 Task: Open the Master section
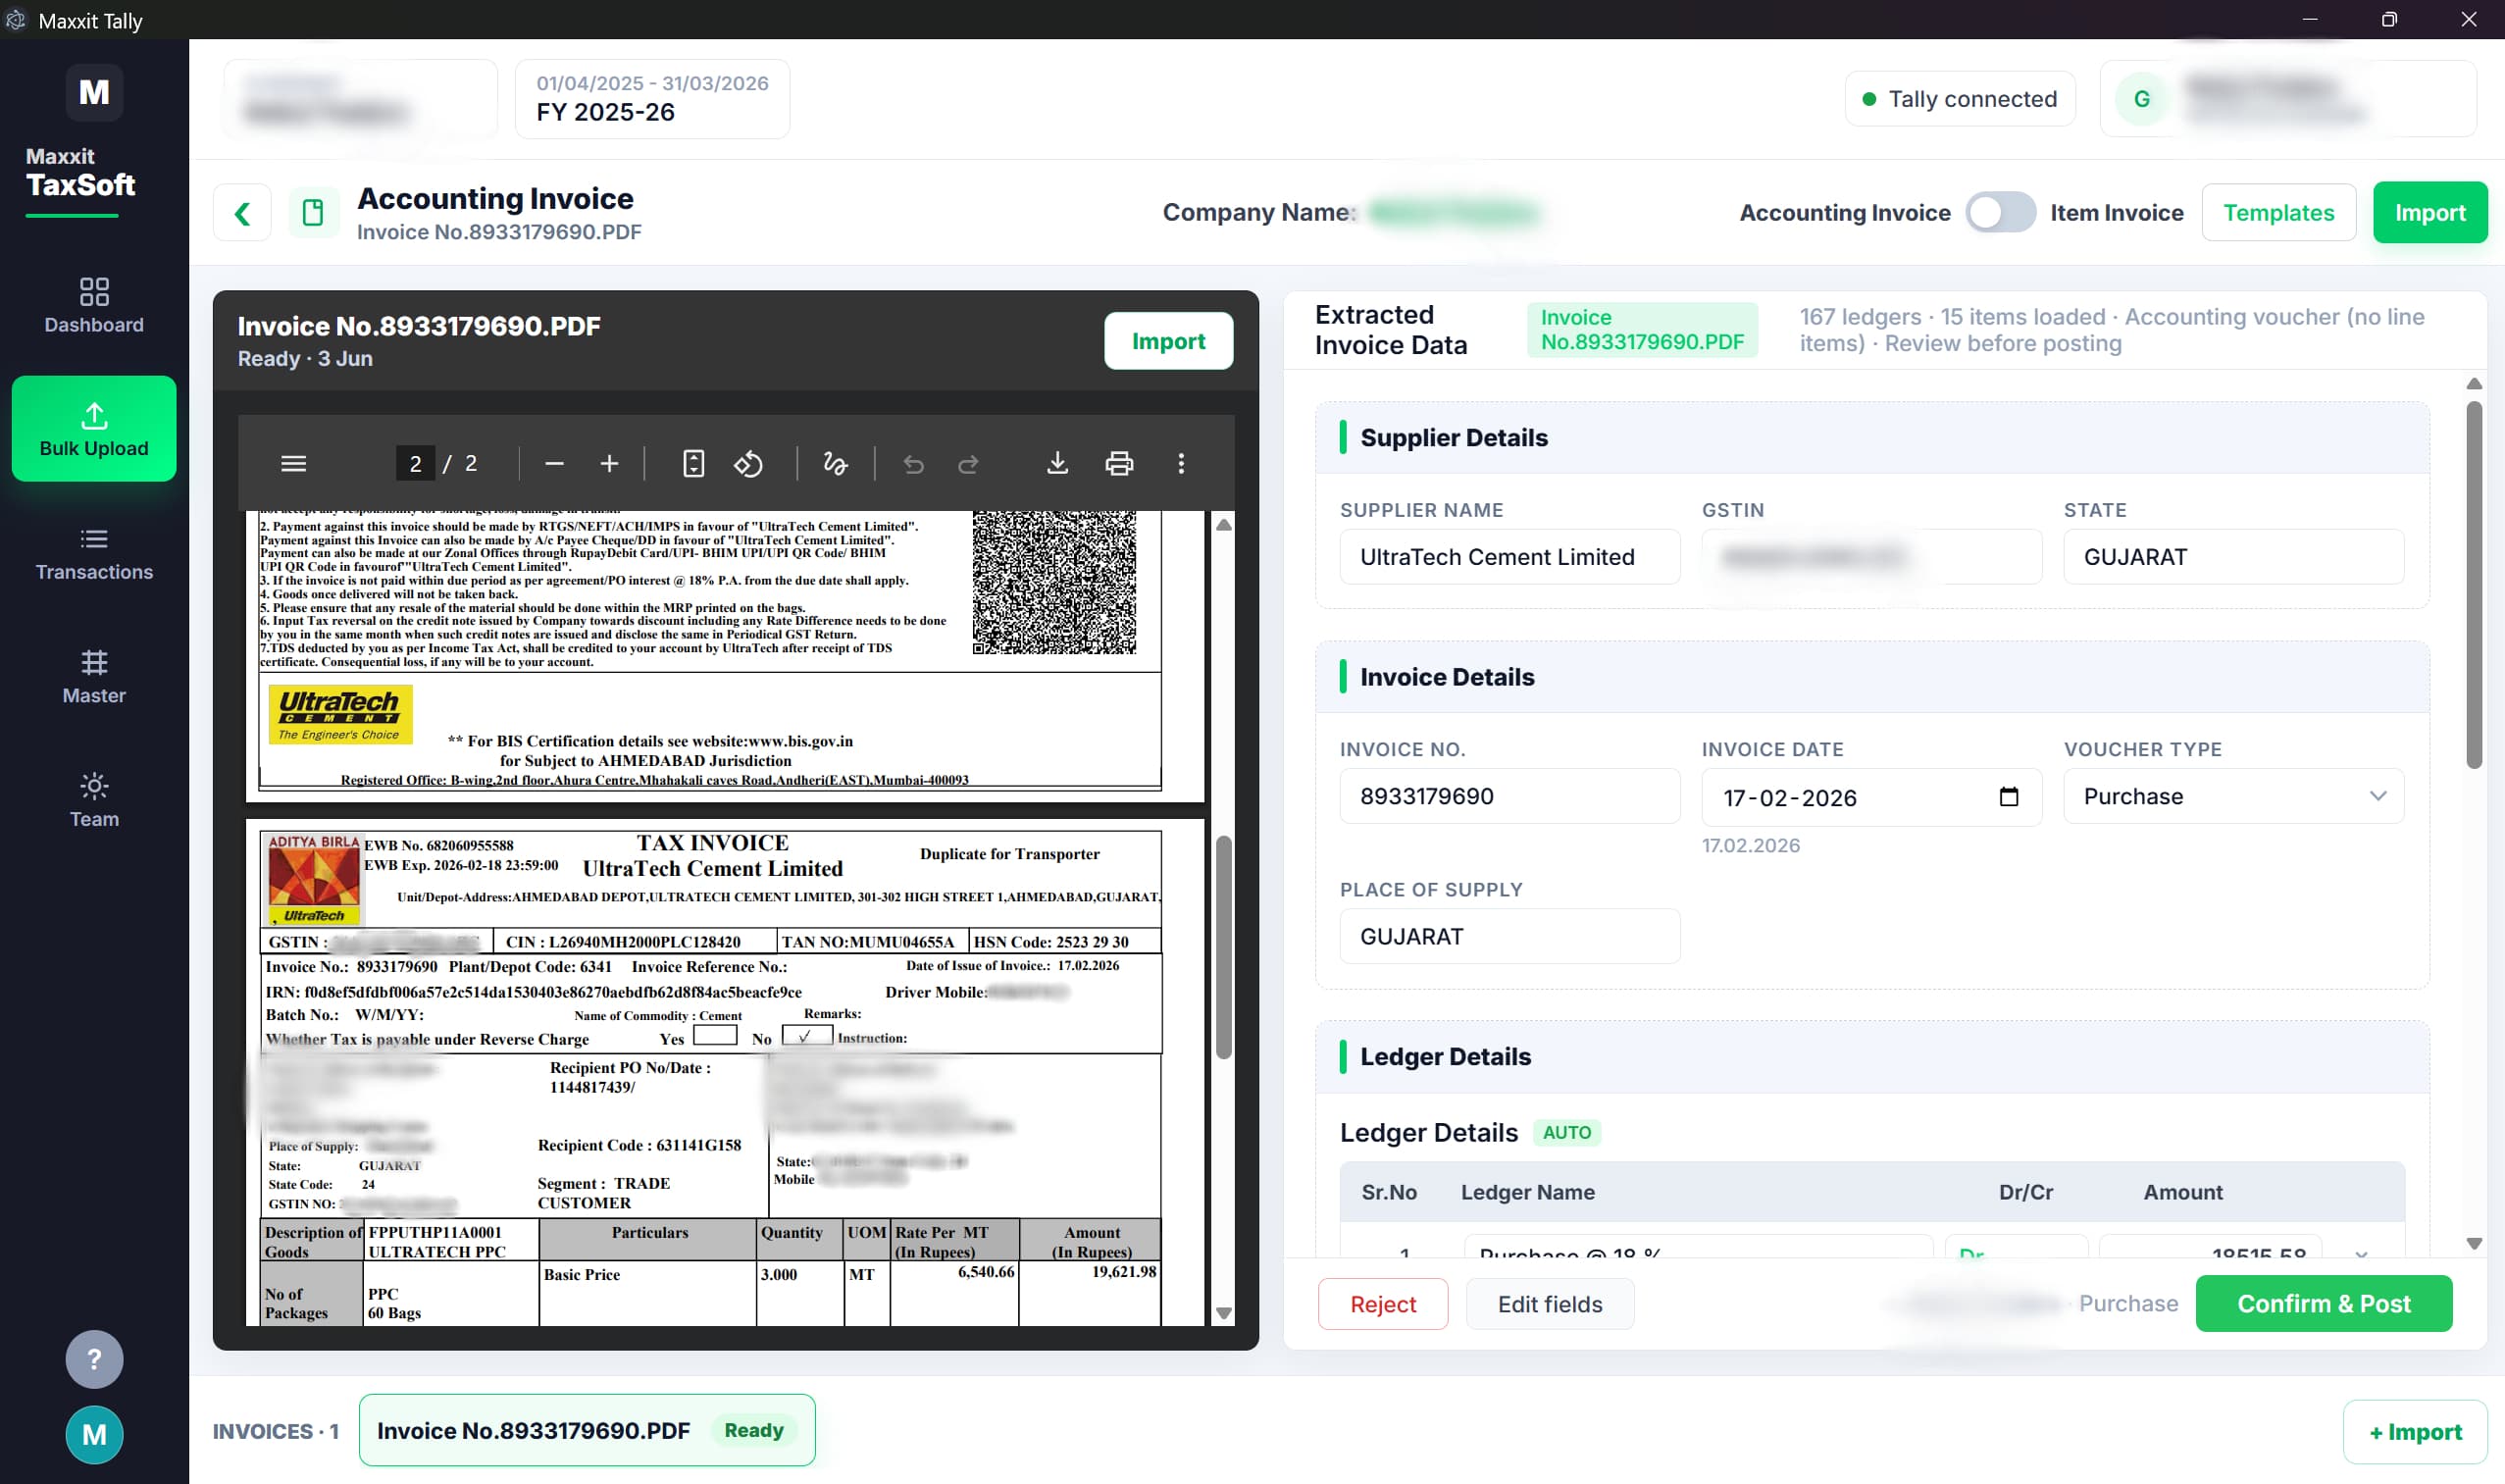pyautogui.click(x=94, y=677)
